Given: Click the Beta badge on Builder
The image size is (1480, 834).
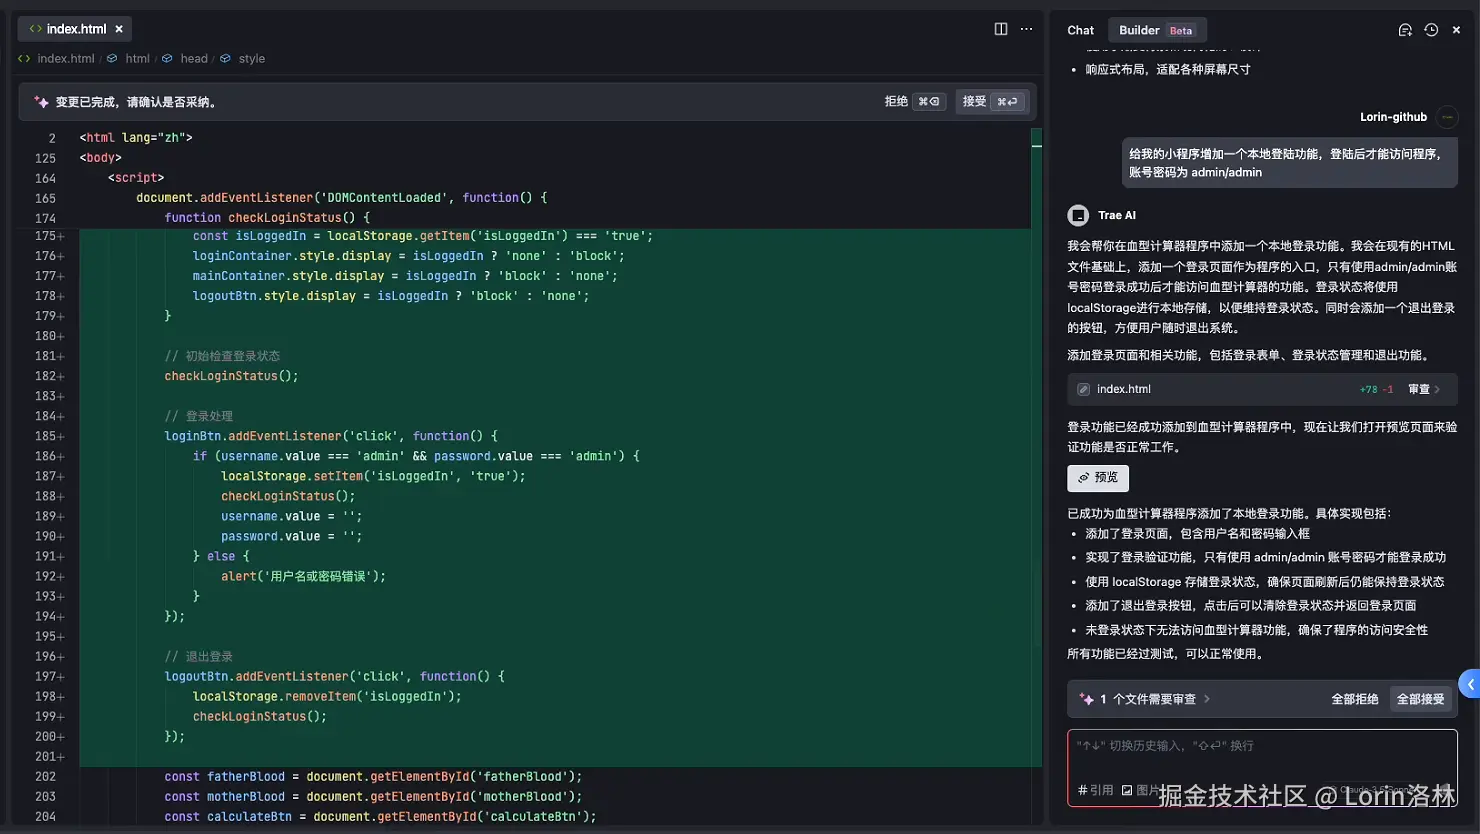Looking at the screenshot, I should (x=1181, y=31).
